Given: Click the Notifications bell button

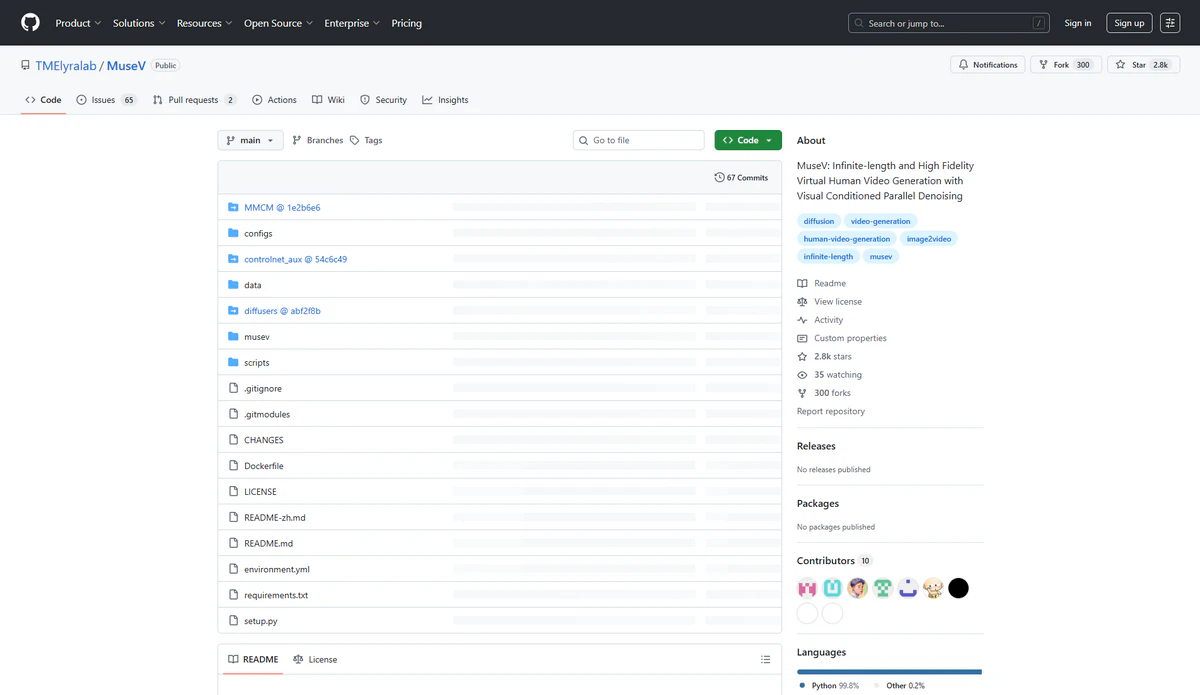Looking at the screenshot, I should coord(988,65).
